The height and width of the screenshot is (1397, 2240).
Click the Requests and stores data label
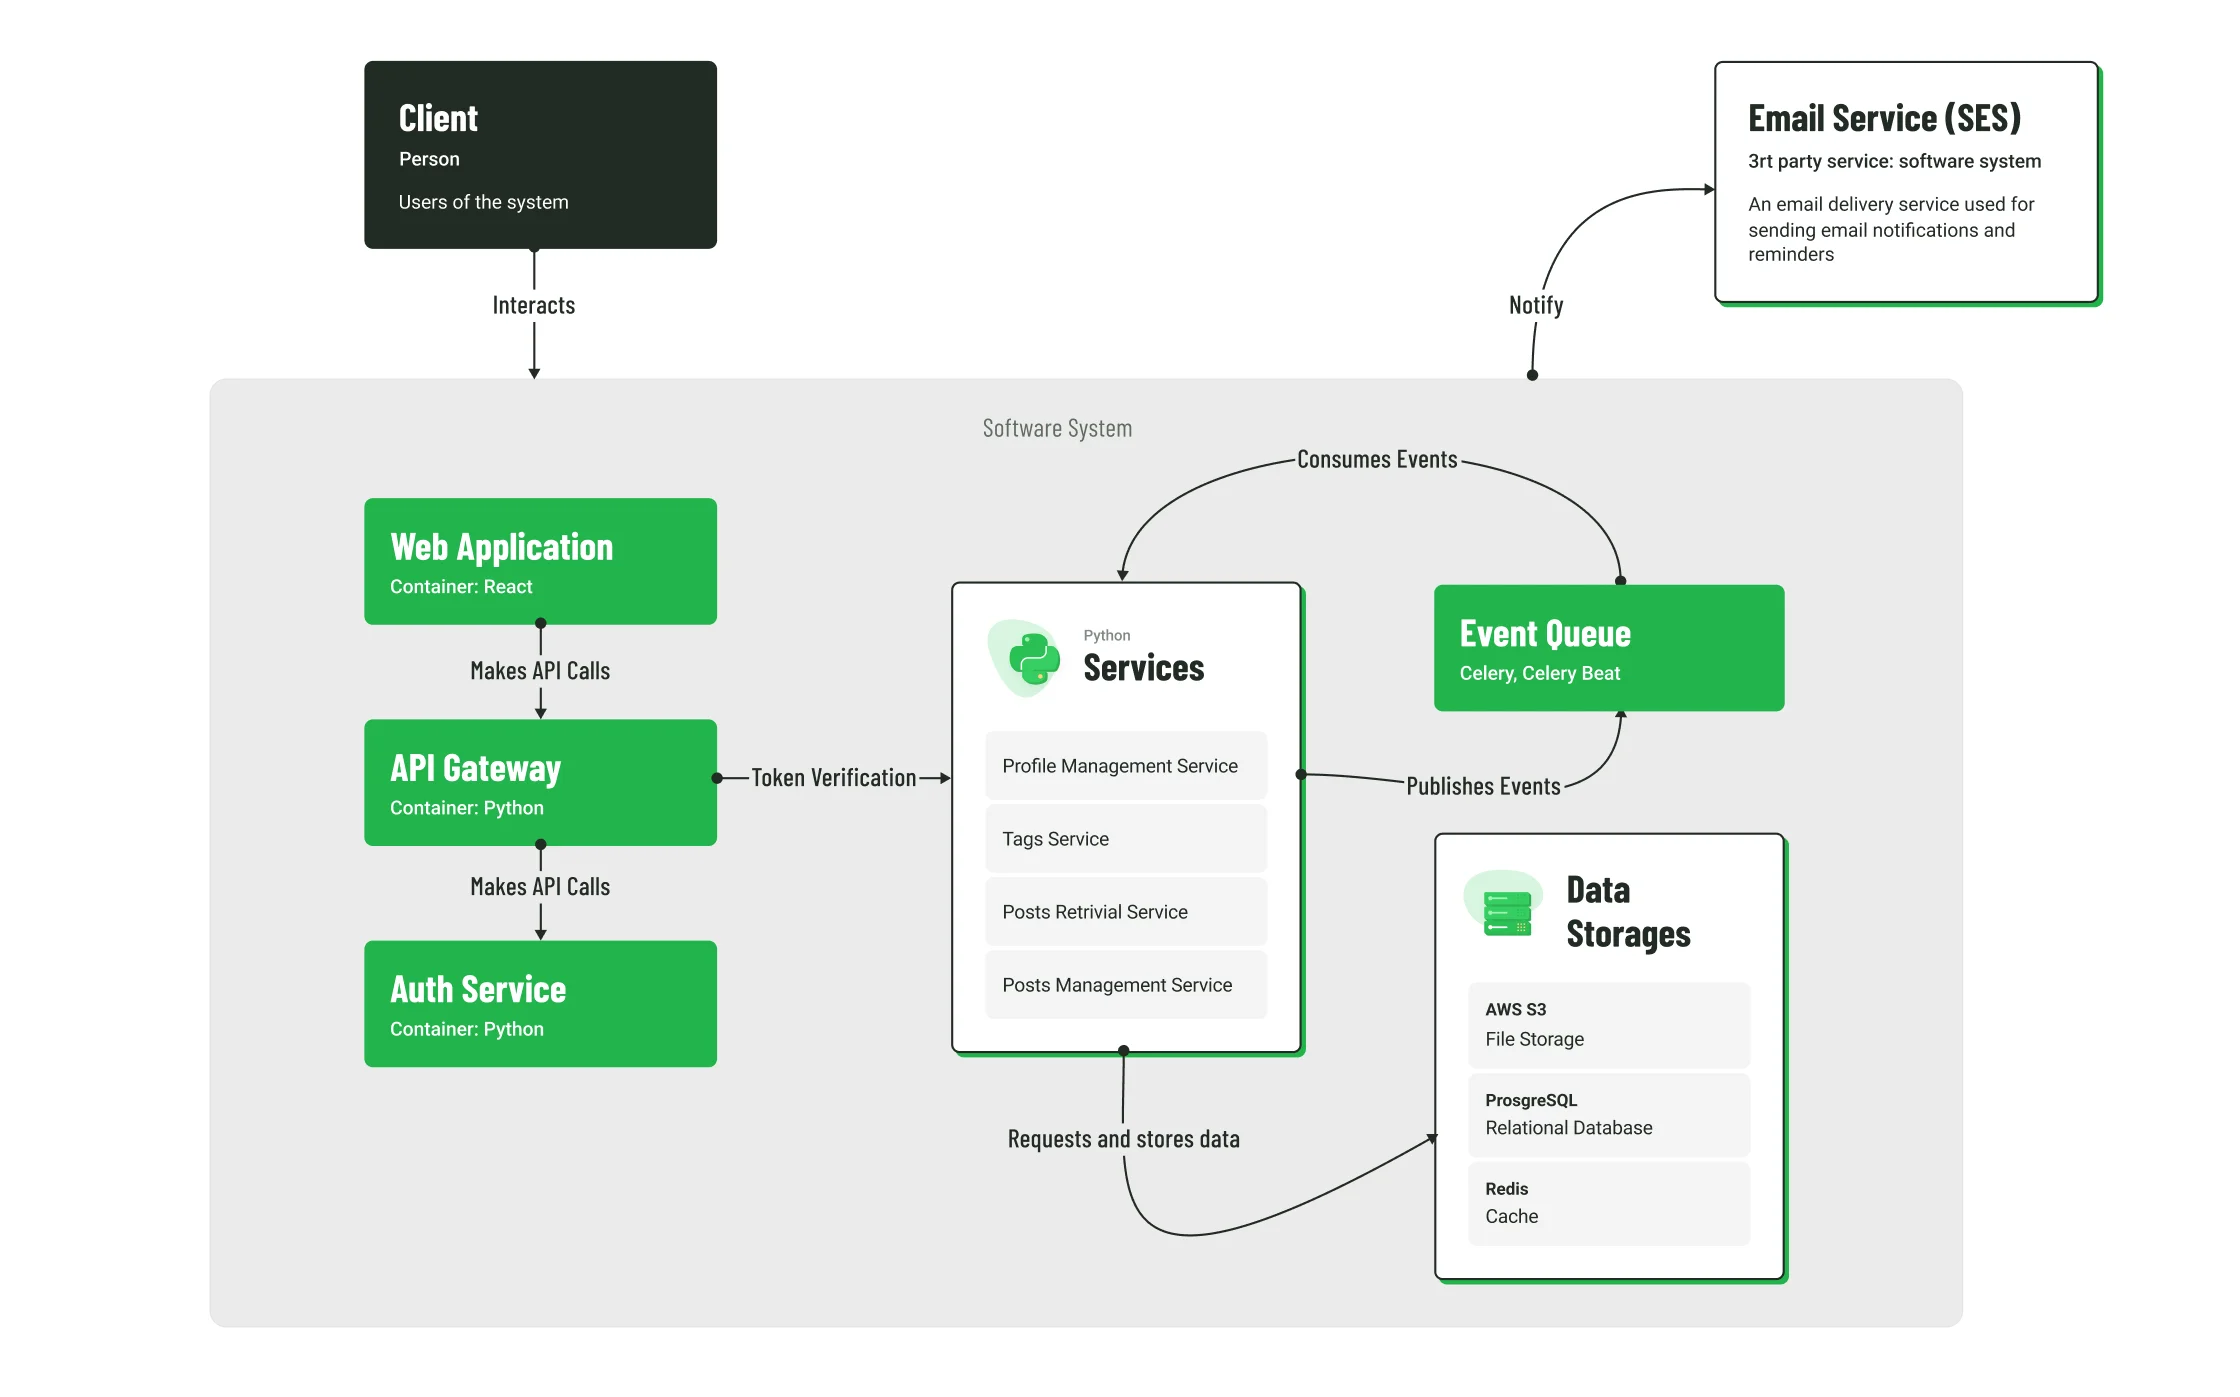(1123, 1139)
